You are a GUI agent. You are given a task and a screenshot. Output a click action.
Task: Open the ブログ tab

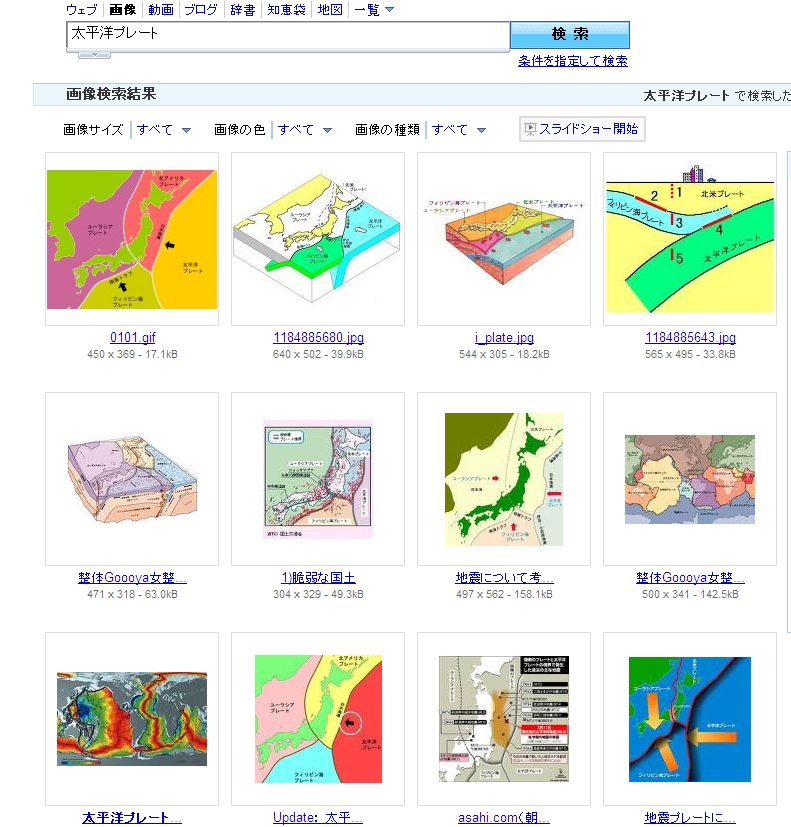pyautogui.click(x=201, y=9)
